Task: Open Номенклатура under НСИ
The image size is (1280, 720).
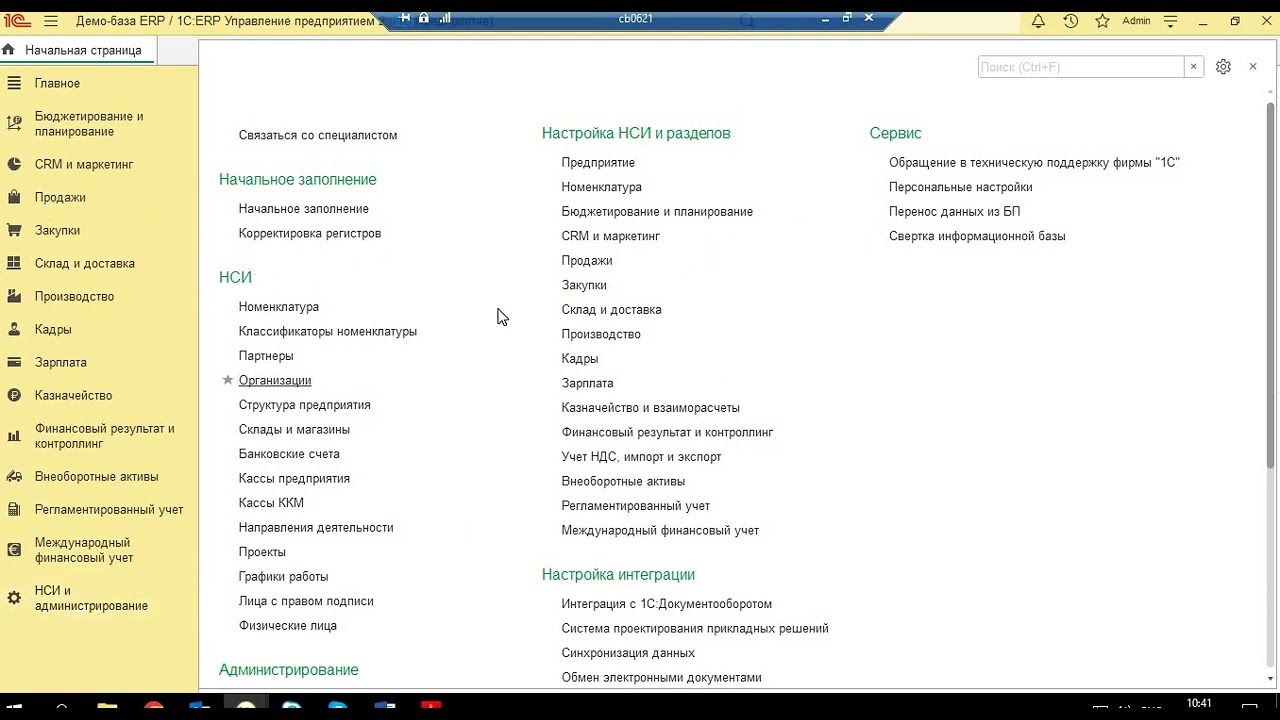Action: 279,307
